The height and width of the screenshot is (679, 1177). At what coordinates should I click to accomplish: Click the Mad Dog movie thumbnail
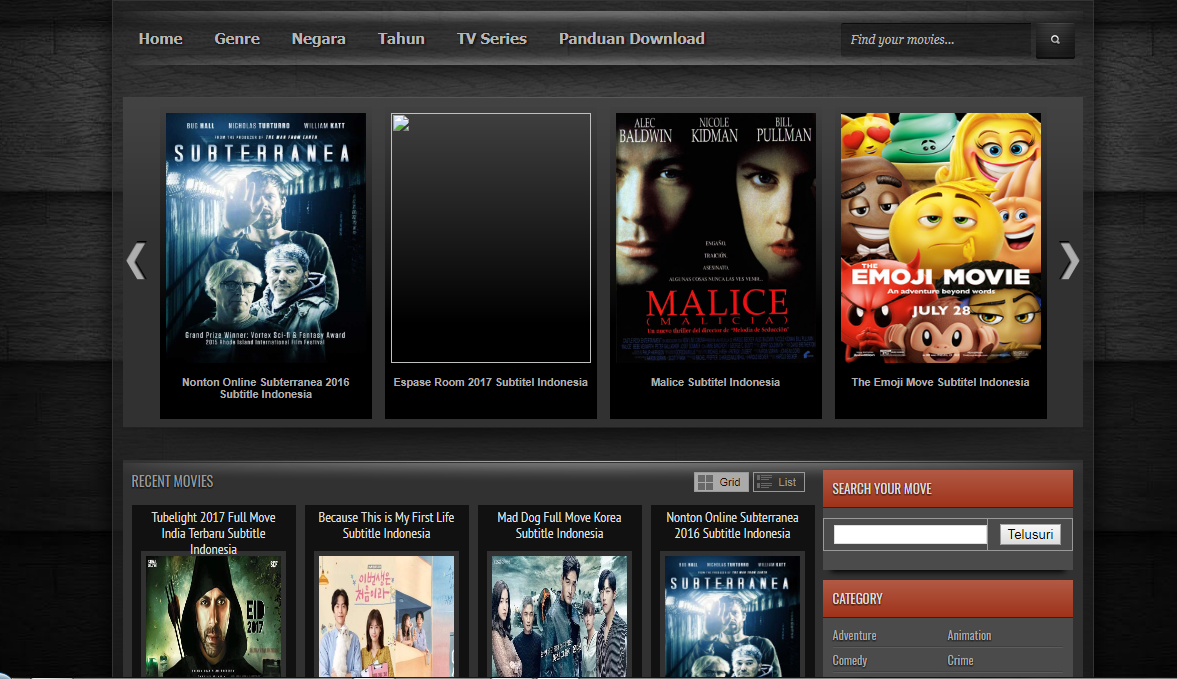click(559, 616)
